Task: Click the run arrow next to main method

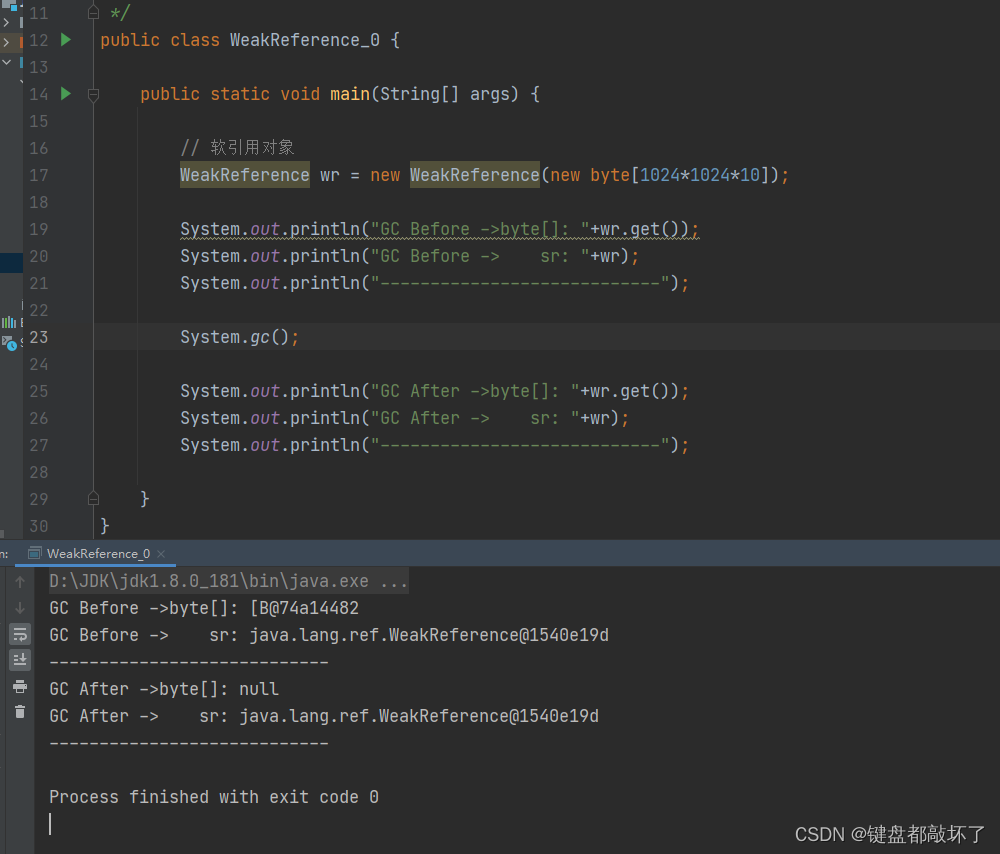Action: tap(65, 93)
